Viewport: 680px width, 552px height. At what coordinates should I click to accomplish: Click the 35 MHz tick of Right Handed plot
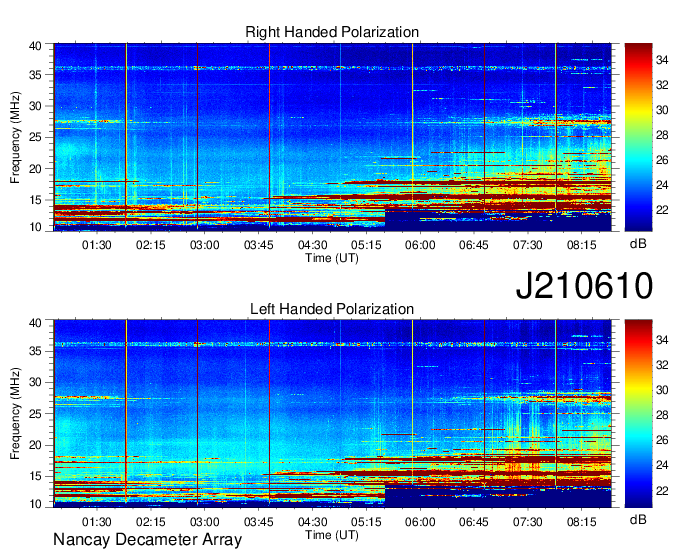point(36,75)
